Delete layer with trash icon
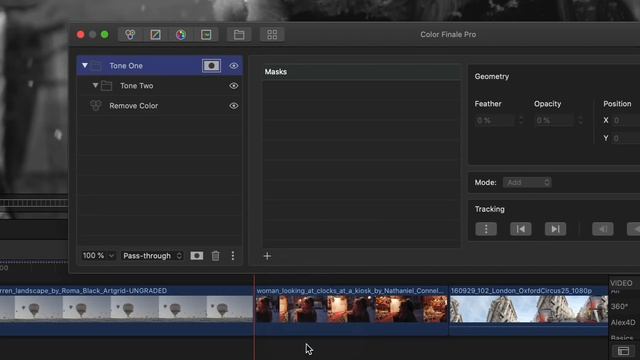 click(216, 256)
